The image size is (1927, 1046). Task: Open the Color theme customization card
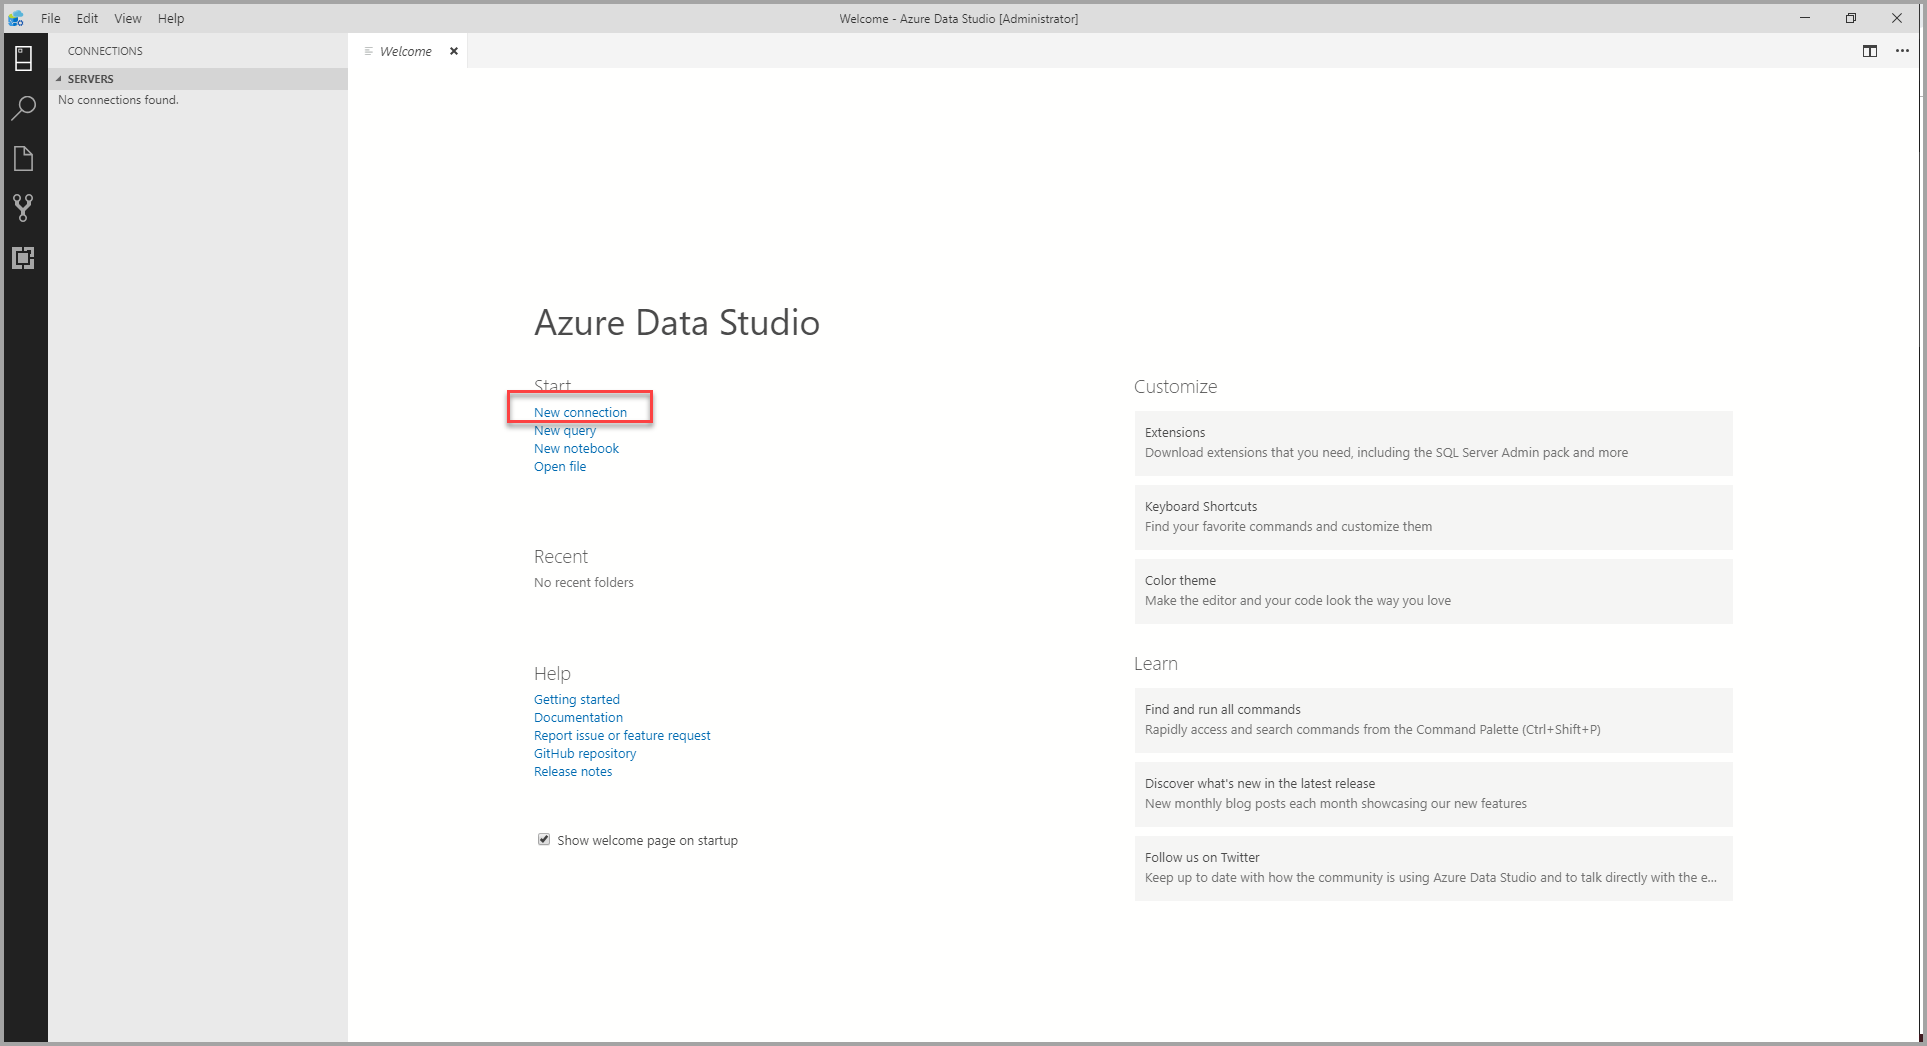[x=1432, y=590]
